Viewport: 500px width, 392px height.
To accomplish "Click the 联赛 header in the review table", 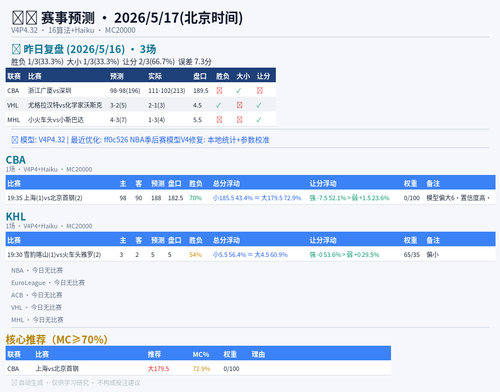I will (14, 76).
